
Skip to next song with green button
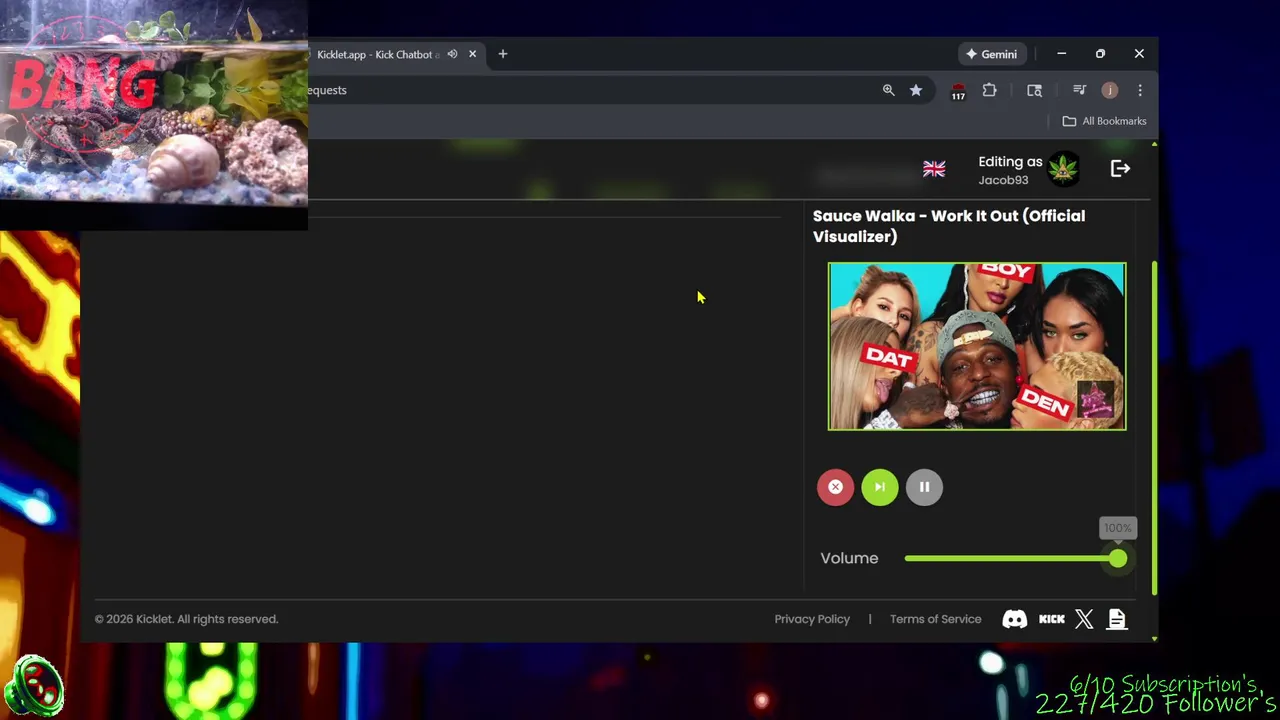coord(880,487)
